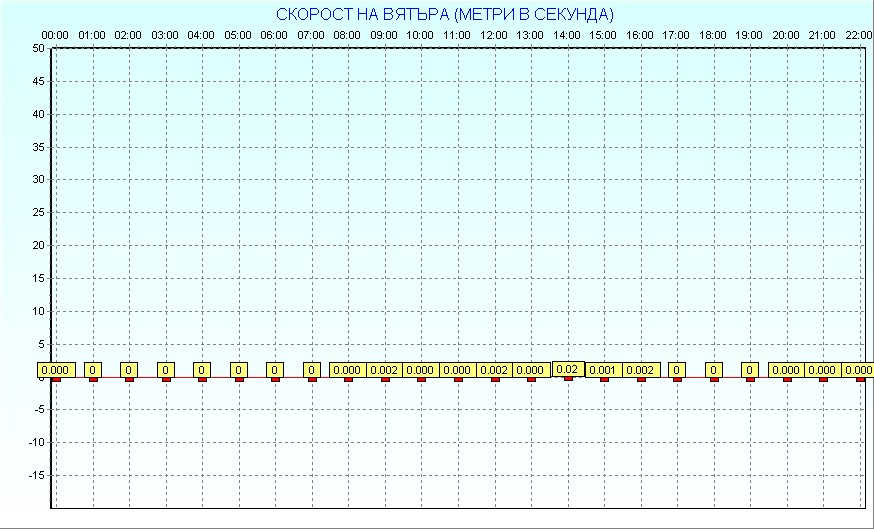Click the chart title about wind speed
This screenshot has width=874, height=529.
[x=445, y=14]
